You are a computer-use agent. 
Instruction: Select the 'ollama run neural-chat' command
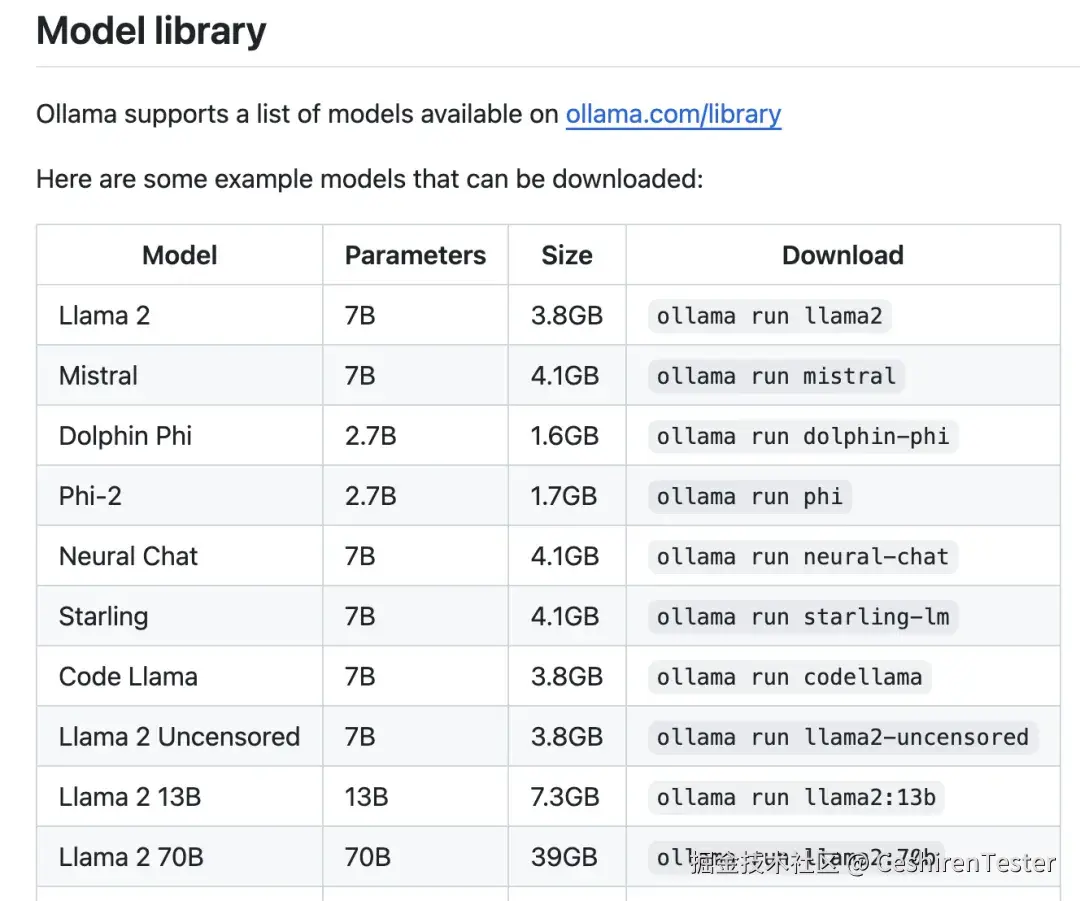(802, 557)
